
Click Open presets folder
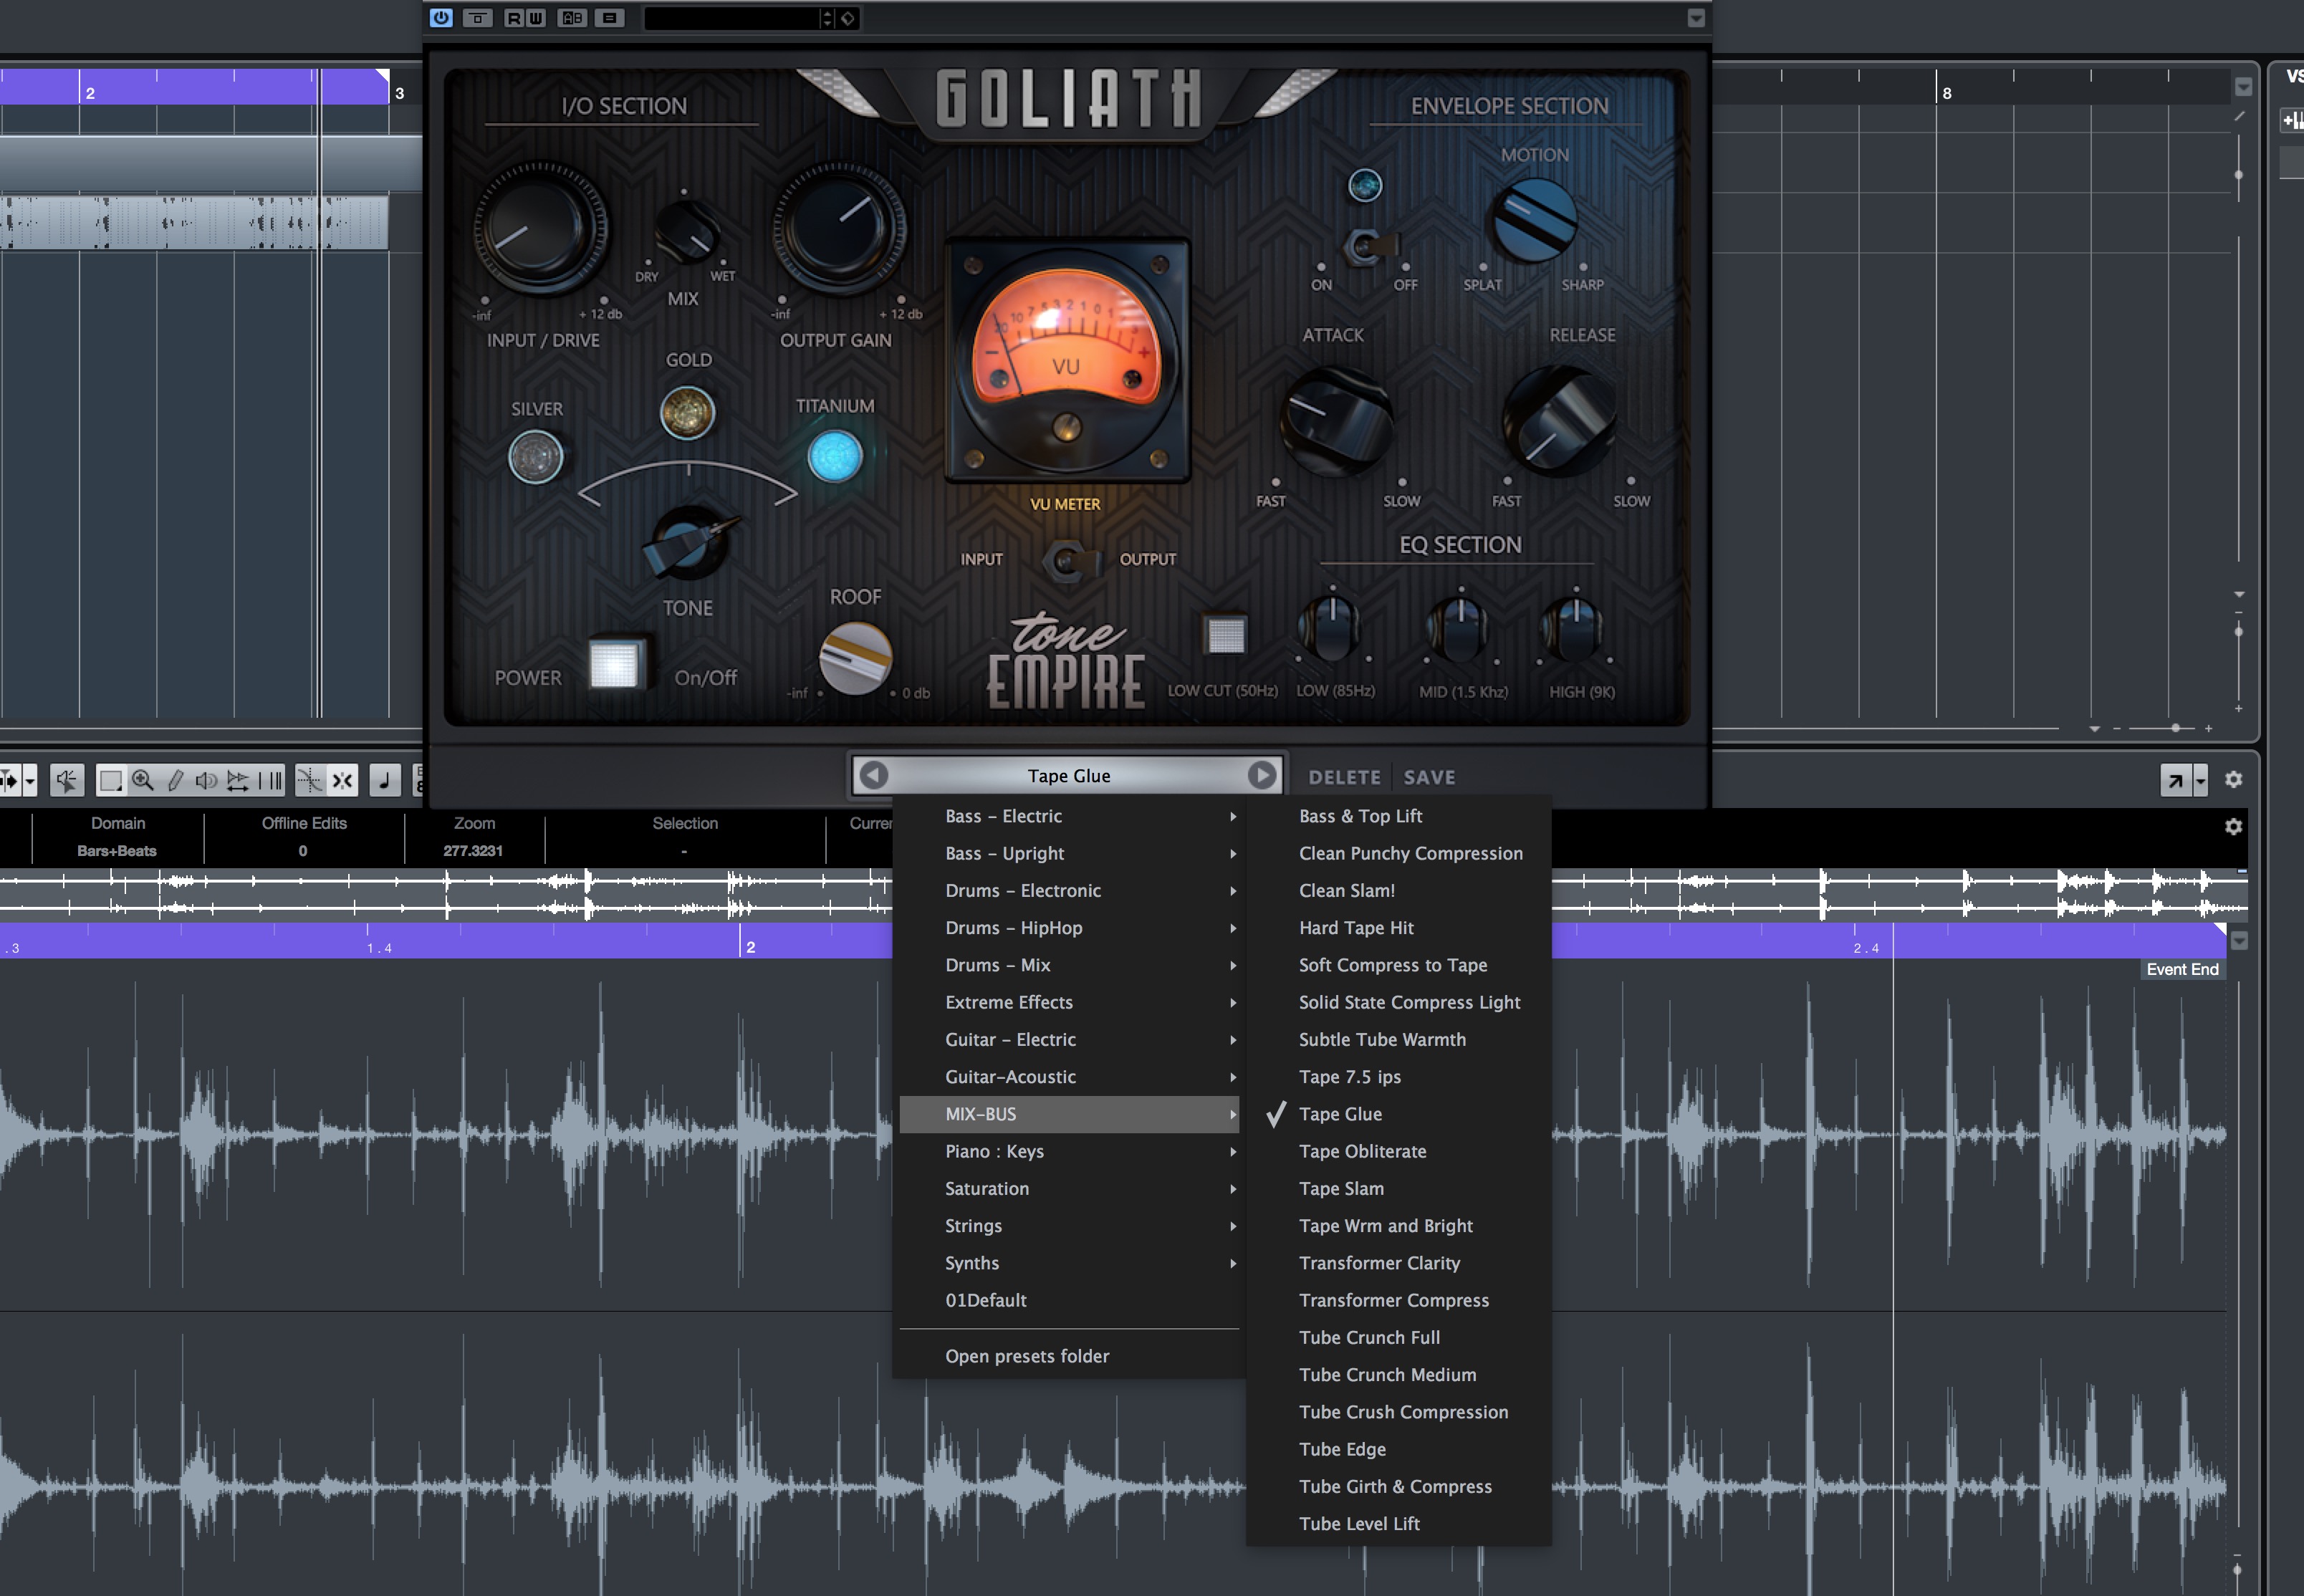[1069, 1356]
